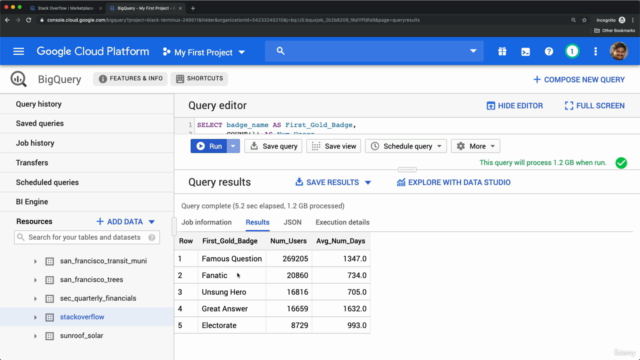Click HIDE EDITOR button
Screen dimensions: 640x360
point(515,106)
